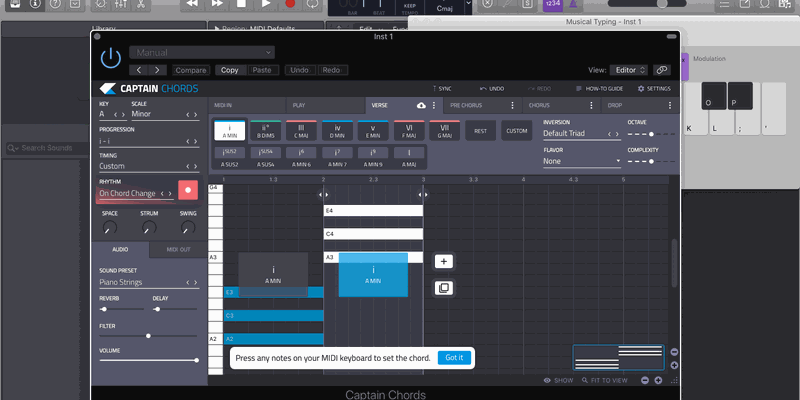Click the REST chord button
The height and width of the screenshot is (400, 800).
click(481, 130)
